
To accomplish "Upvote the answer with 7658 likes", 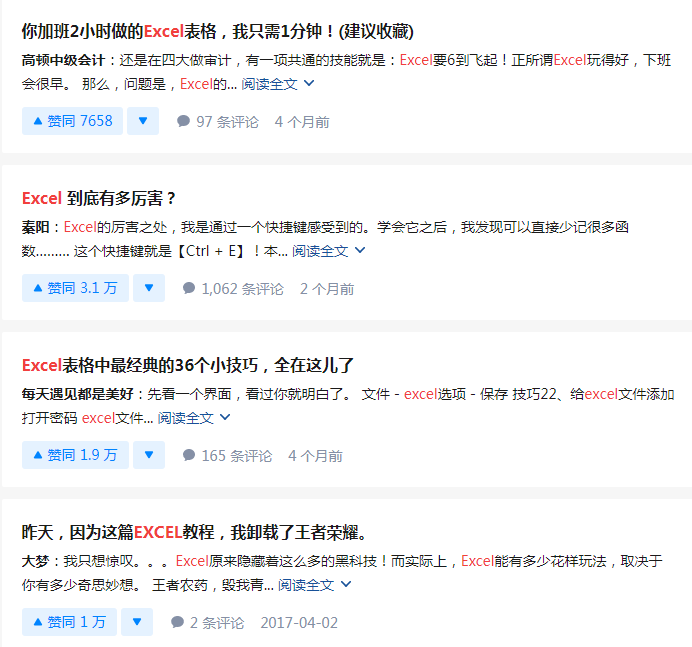I will 72,122.
